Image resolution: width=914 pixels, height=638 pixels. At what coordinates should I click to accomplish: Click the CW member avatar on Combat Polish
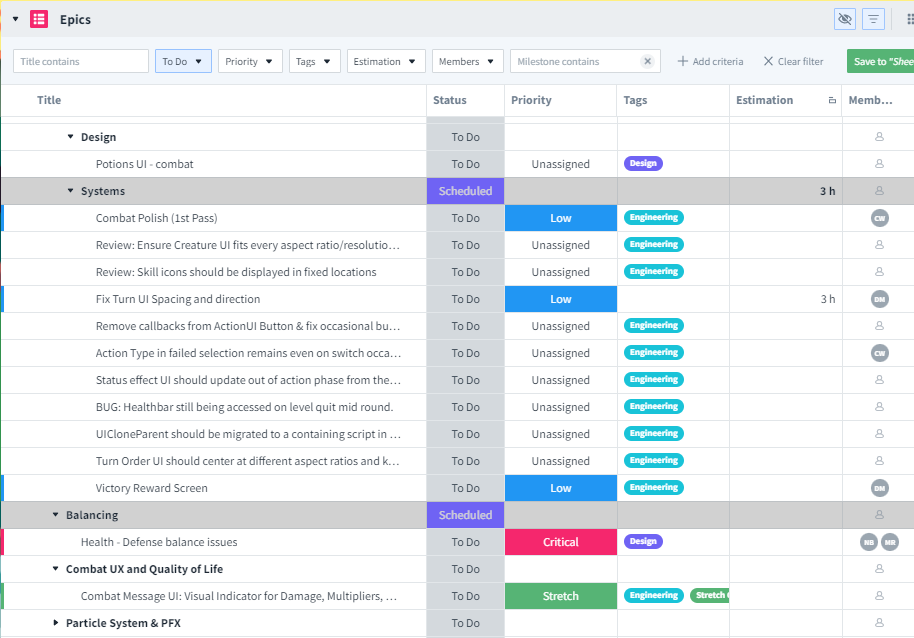pyautogui.click(x=880, y=218)
